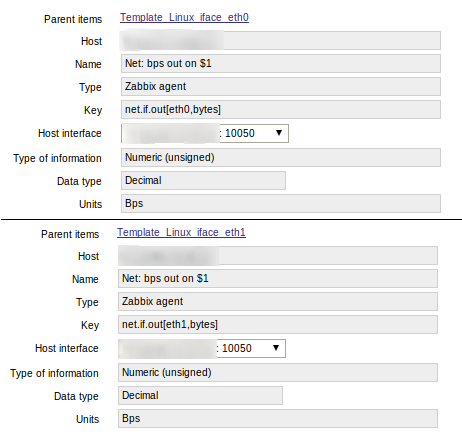Click the Key field containing net.if.out[eth0,bytes]

[281, 109]
